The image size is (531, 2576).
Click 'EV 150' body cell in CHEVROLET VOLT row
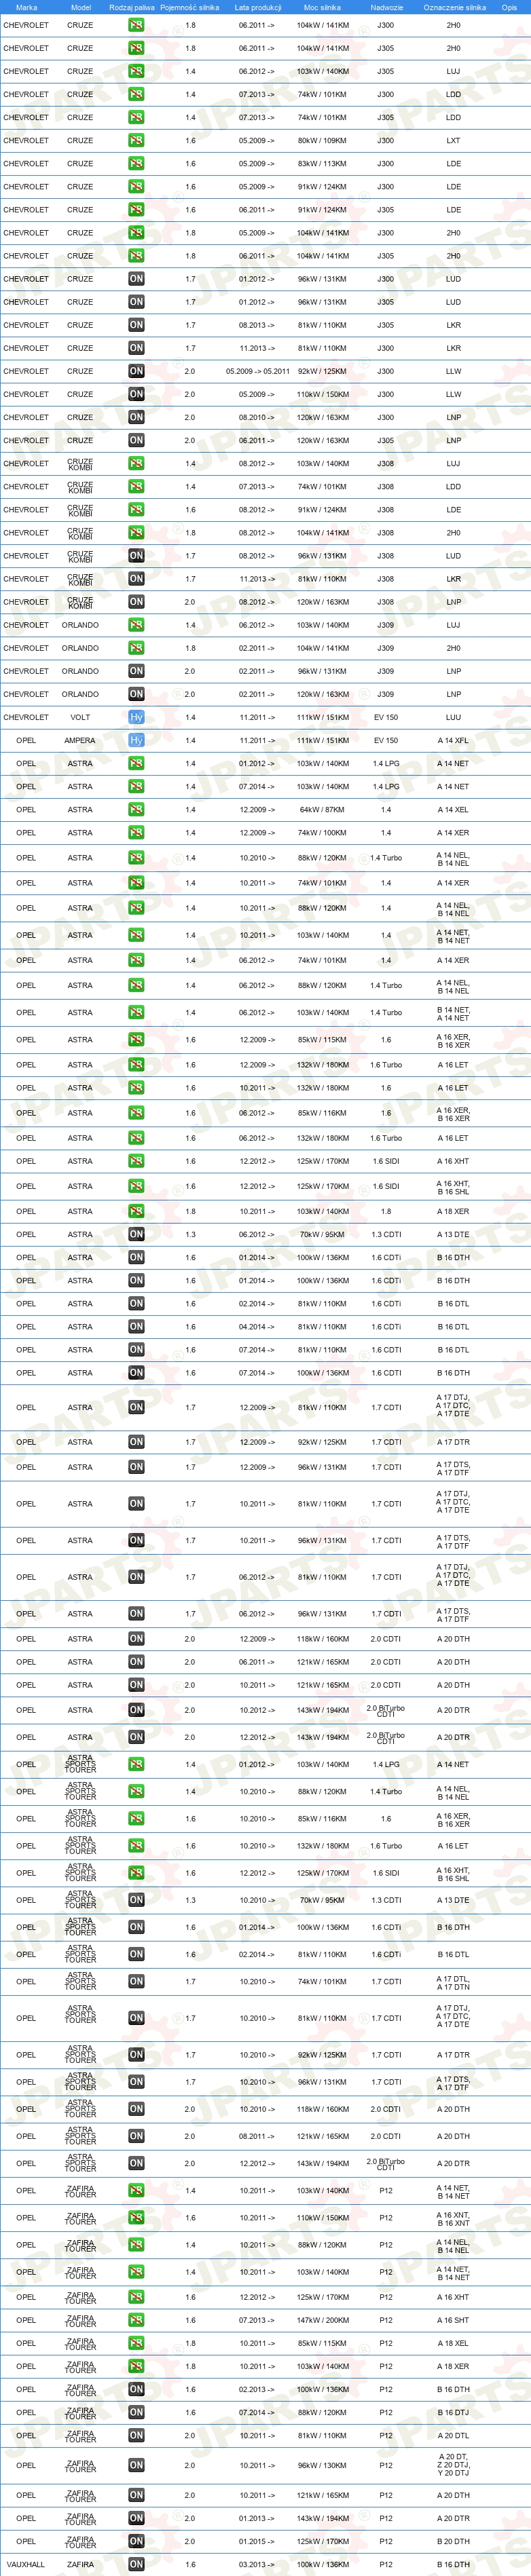point(386,717)
